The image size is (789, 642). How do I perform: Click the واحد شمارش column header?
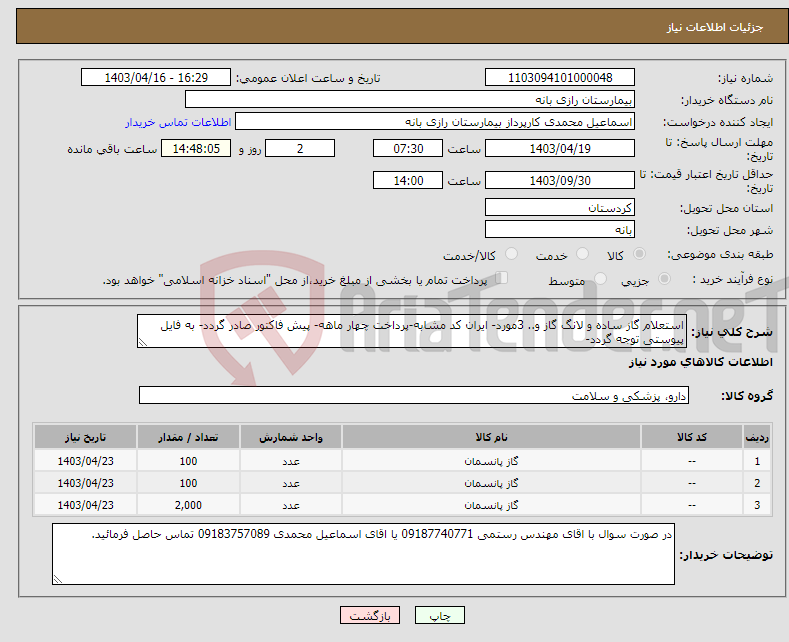291,437
